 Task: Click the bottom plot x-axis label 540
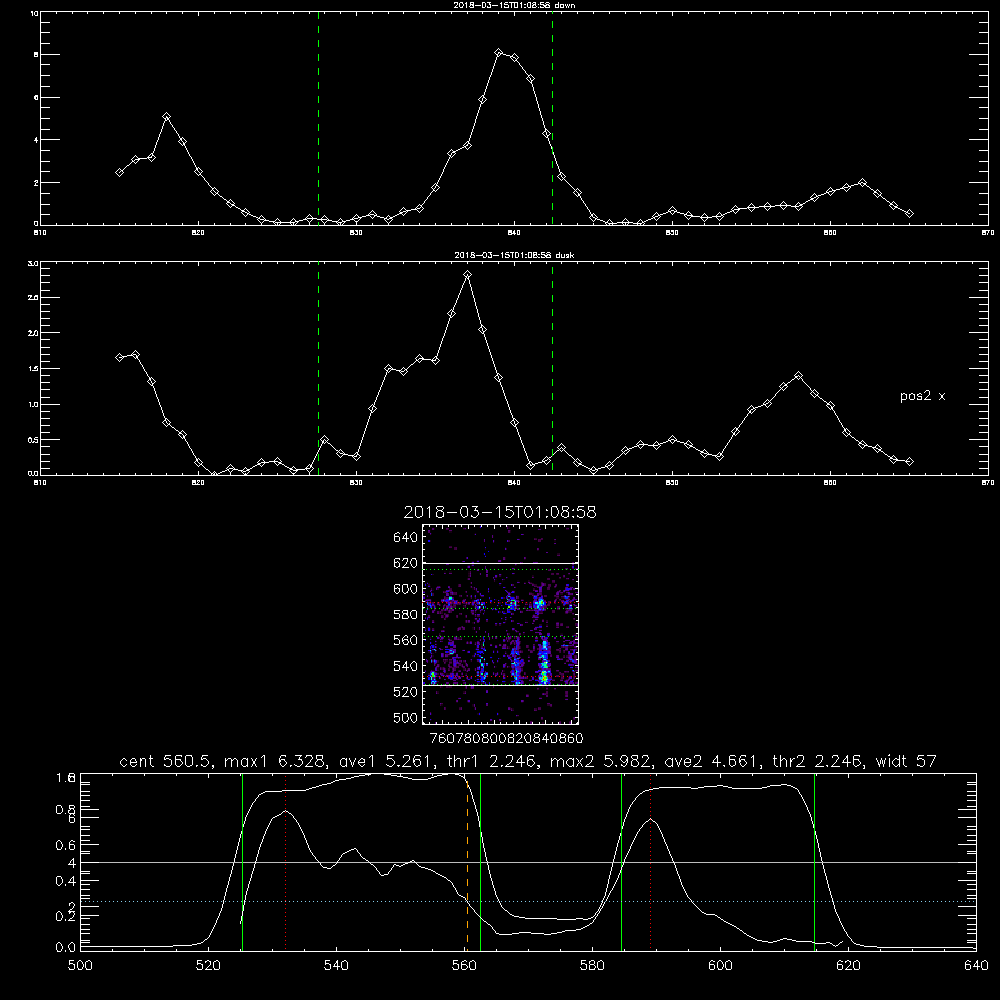point(336,966)
